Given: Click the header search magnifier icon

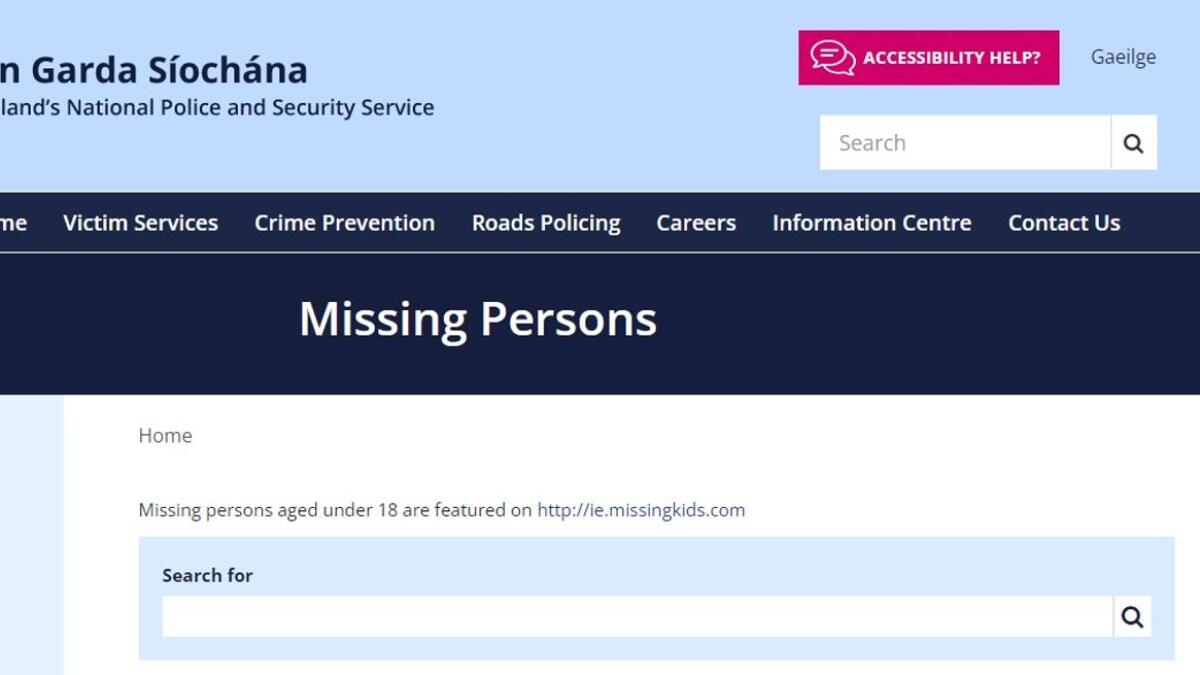Looking at the screenshot, I should 1133,143.
